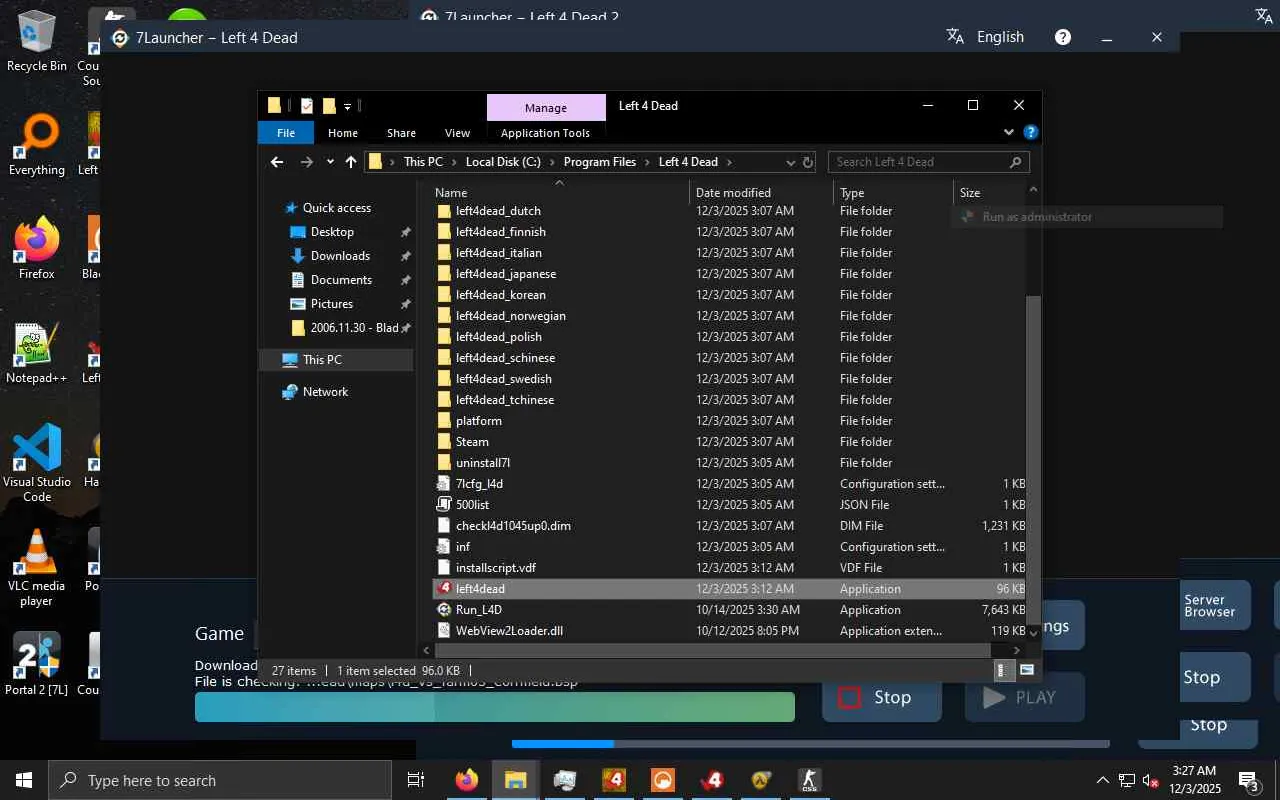The width and height of the screenshot is (1280, 800).
Task: Select the checkl4d1045up0.dim file name
Action: [x=513, y=526]
